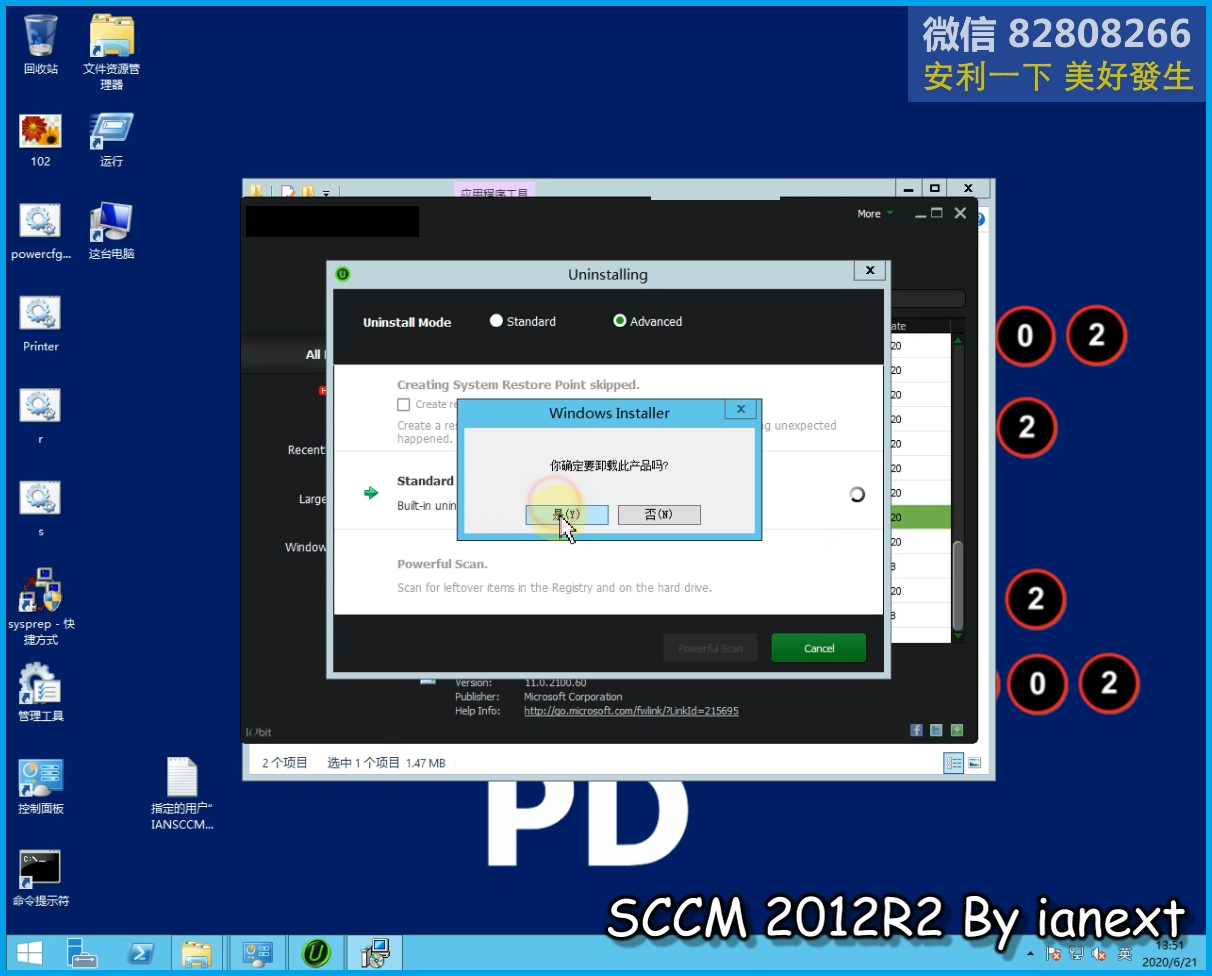Screen dimensions: 1212x976
Task: Open the Printer desktop icon
Action: pos(41,325)
